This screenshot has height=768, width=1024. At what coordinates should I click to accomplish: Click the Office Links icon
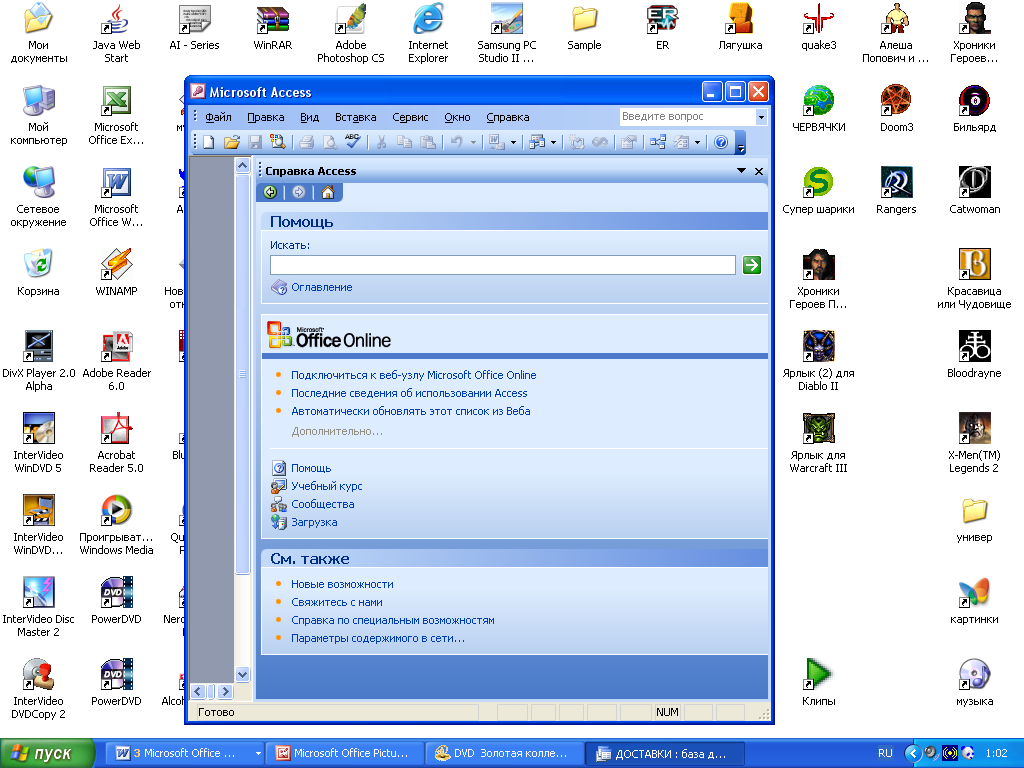(x=496, y=142)
